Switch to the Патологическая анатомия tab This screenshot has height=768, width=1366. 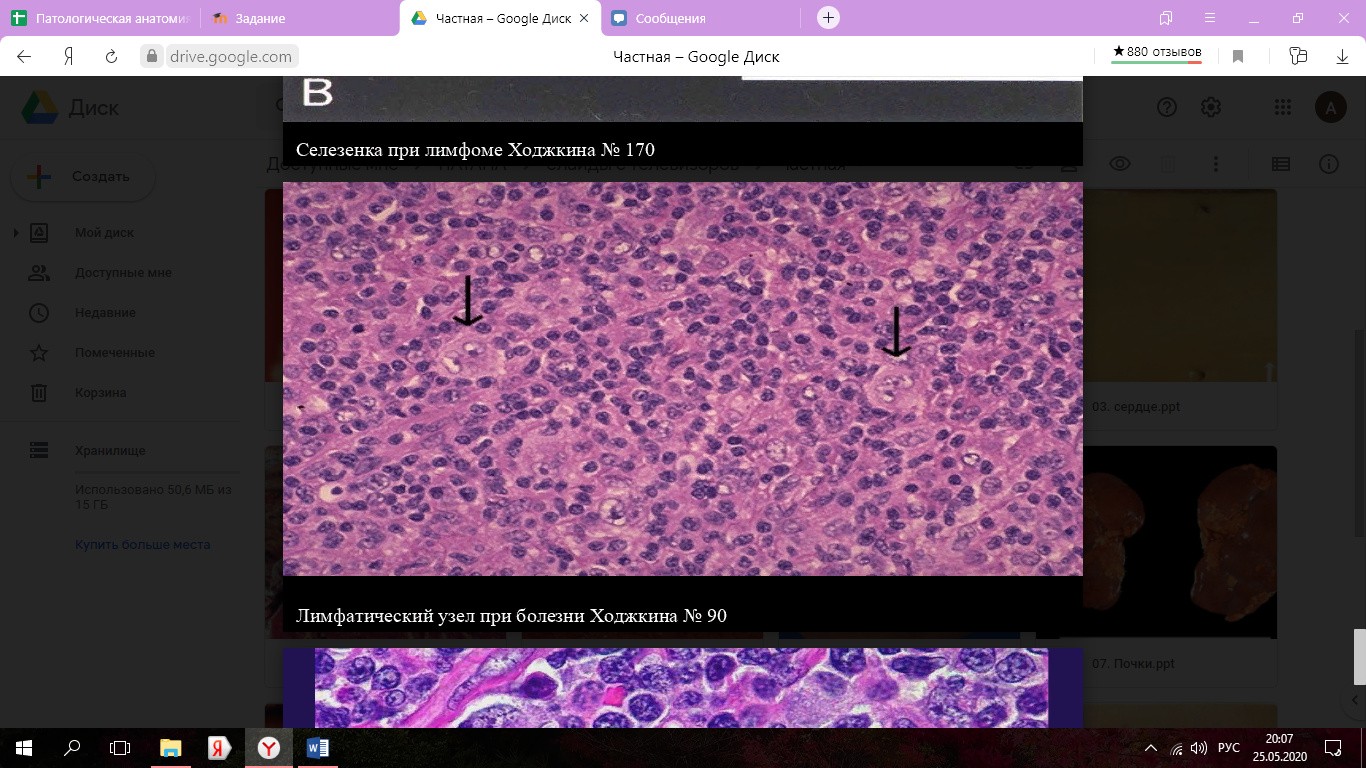tap(100, 18)
